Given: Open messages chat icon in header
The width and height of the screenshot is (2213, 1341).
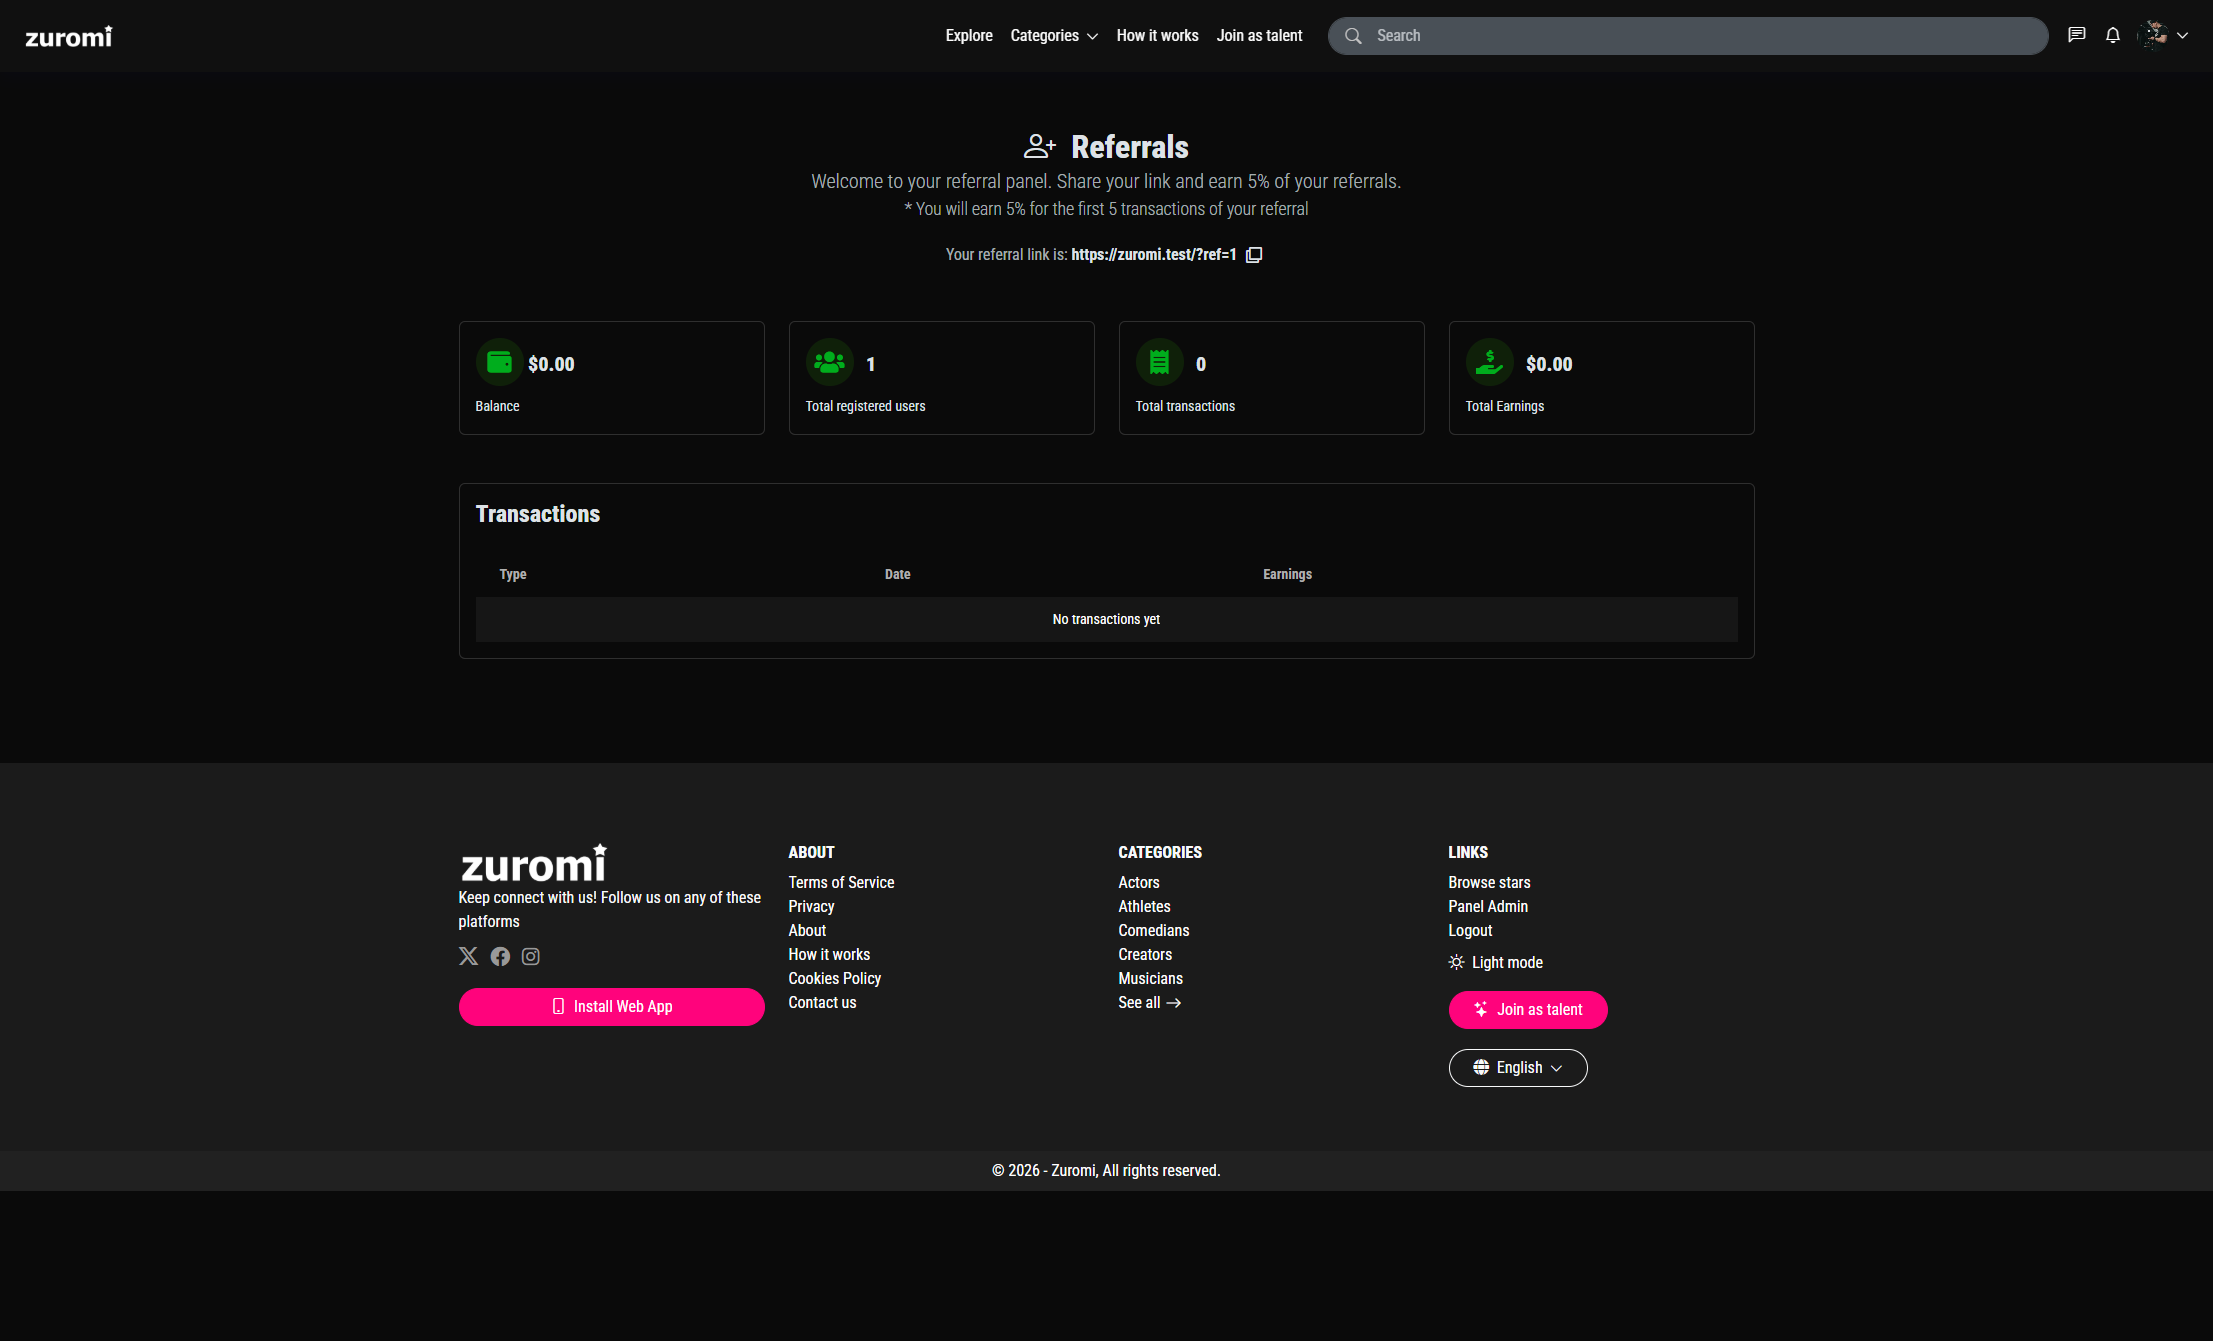Looking at the screenshot, I should [2077, 35].
